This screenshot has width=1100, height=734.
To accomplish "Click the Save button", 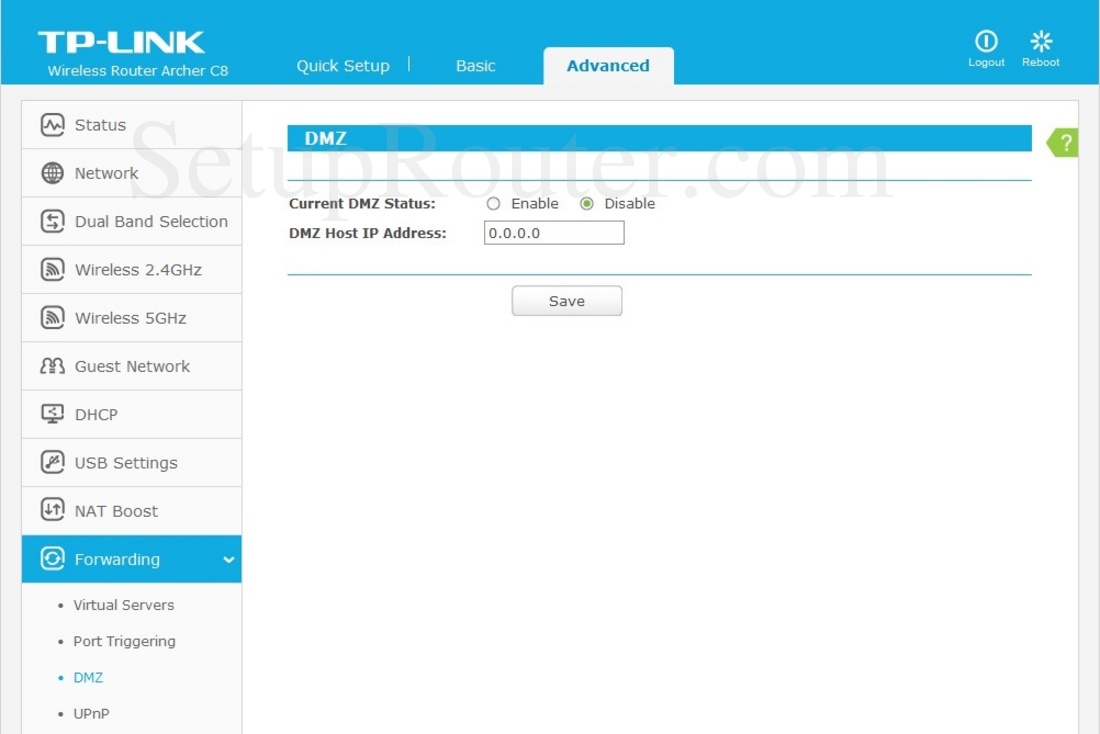I will point(566,300).
